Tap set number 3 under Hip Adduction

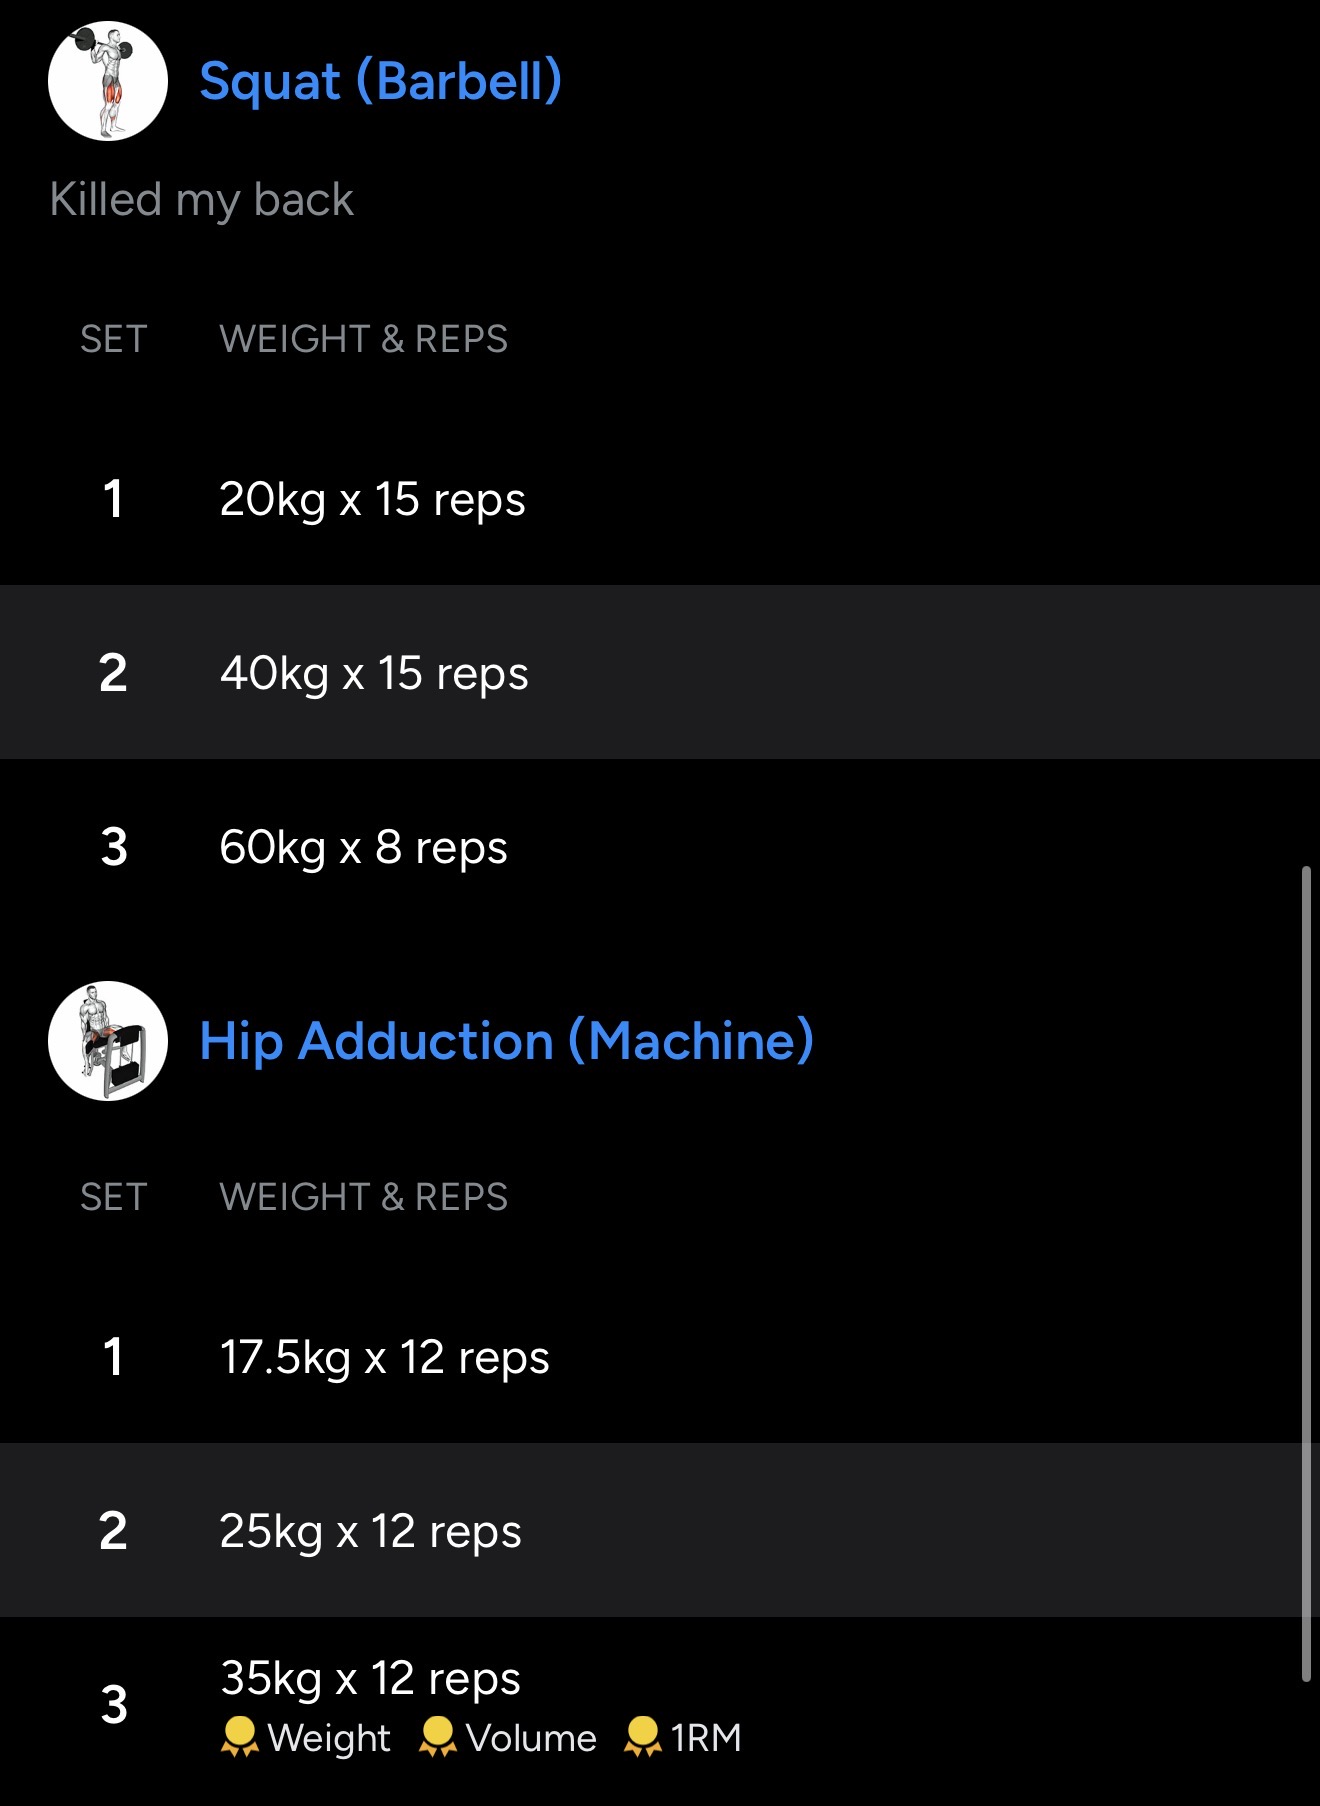(114, 1705)
